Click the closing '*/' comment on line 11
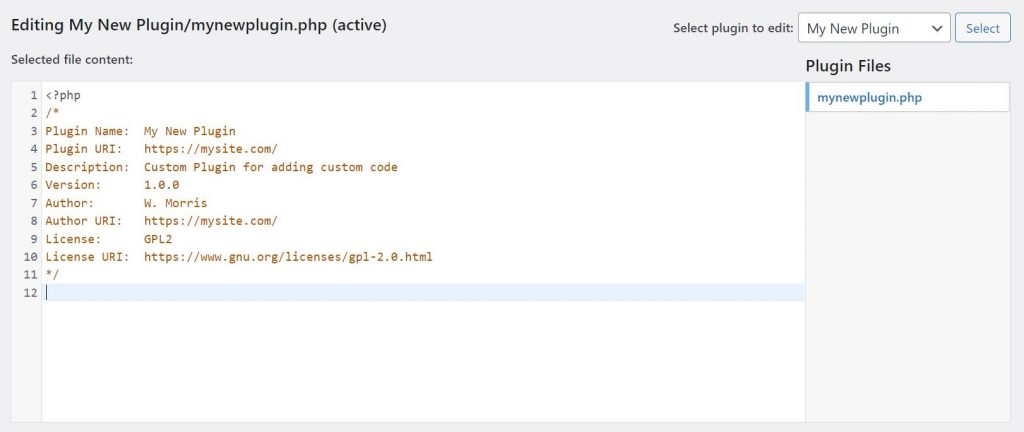 pyautogui.click(x=52, y=274)
